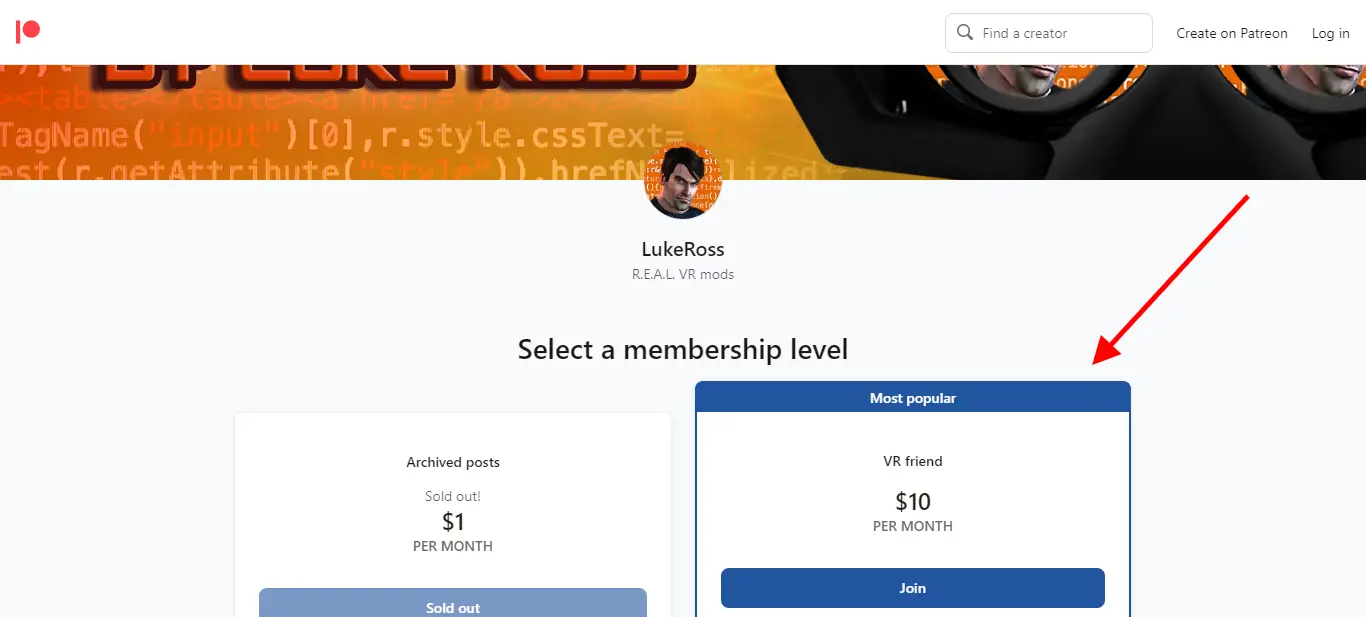
Task: Click the red arrow annotation
Action: (1170, 280)
